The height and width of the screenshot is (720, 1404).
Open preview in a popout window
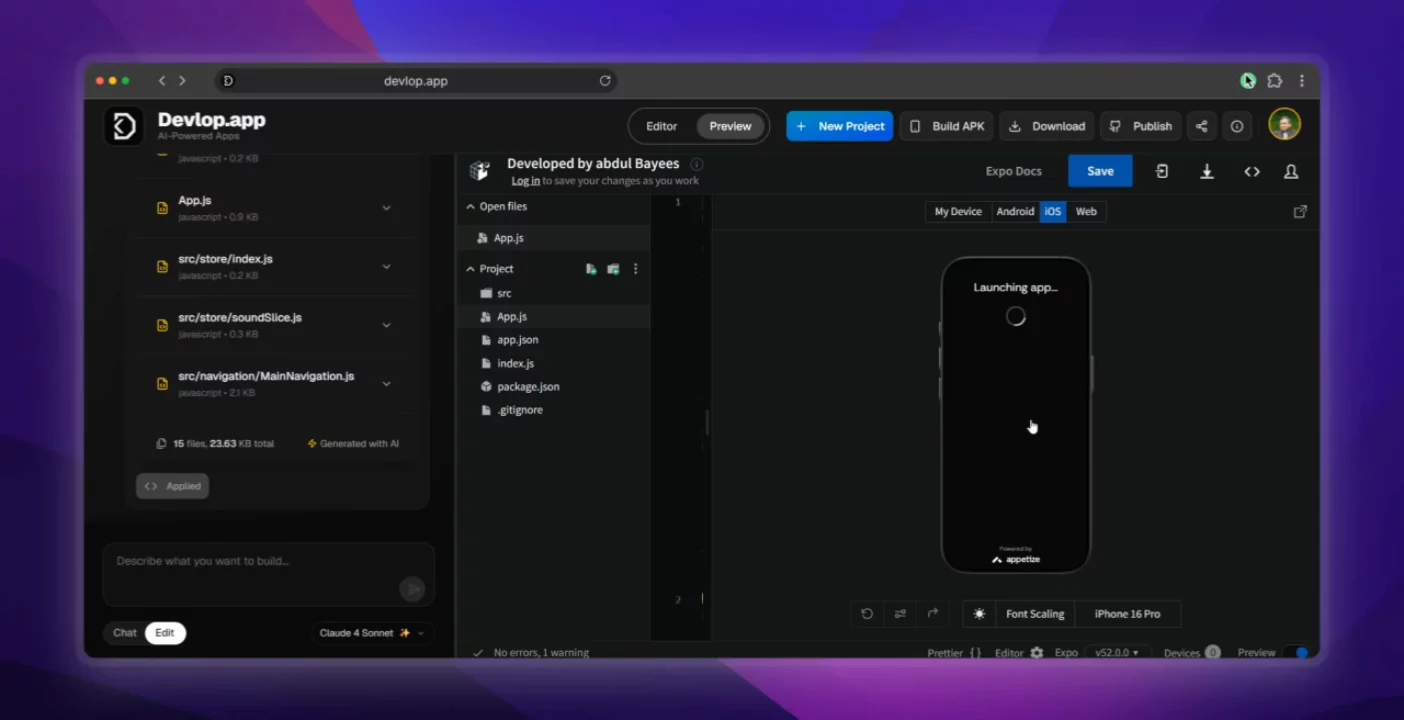[x=1300, y=211]
